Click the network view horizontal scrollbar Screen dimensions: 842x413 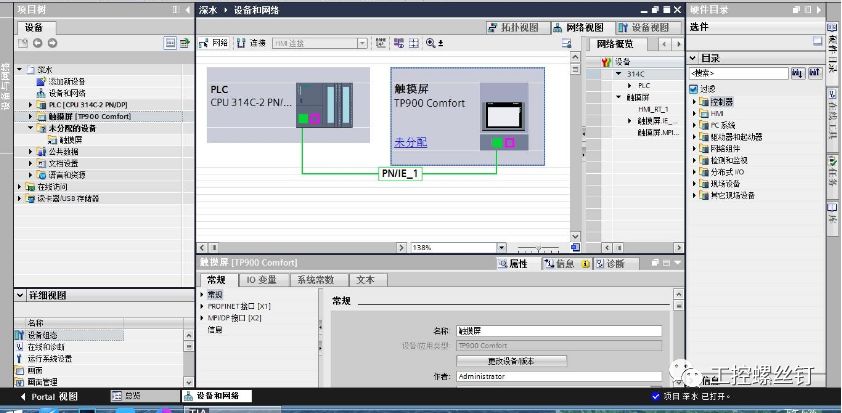click(303, 248)
